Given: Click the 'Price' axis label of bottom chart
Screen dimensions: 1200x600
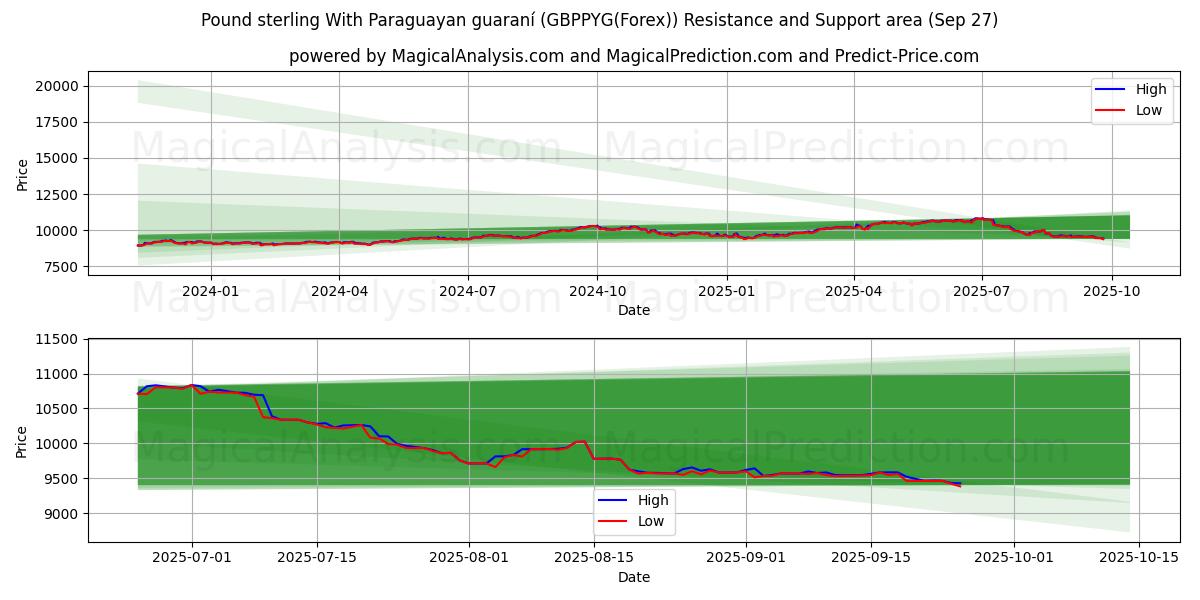Looking at the screenshot, I should 23,440.
